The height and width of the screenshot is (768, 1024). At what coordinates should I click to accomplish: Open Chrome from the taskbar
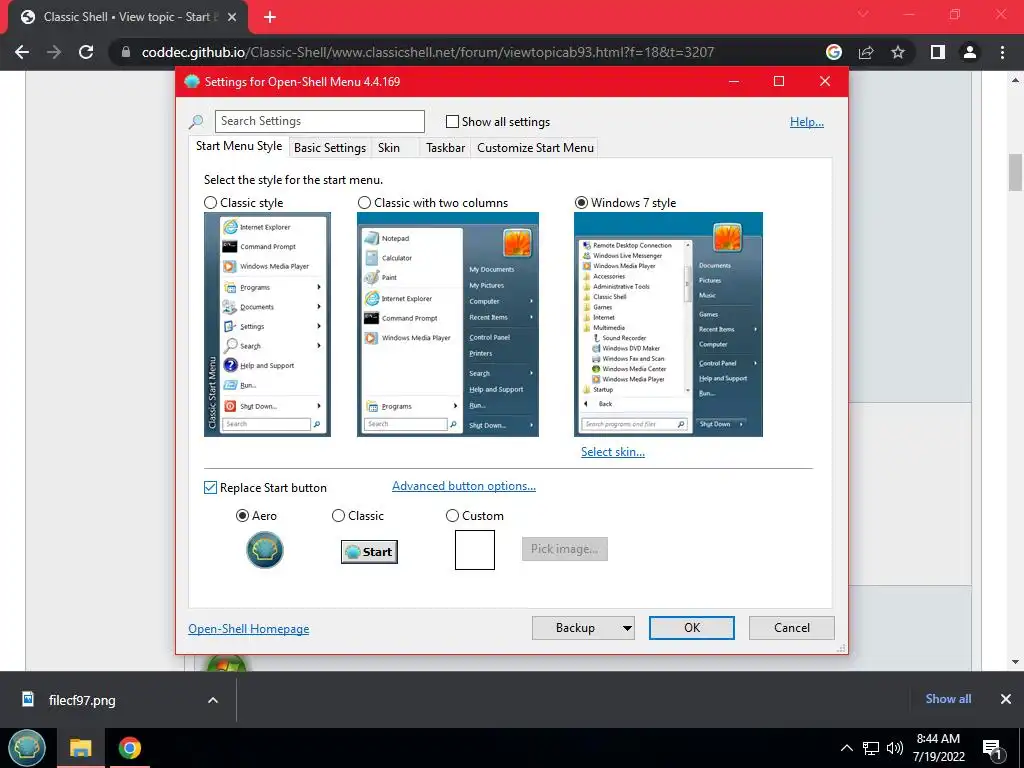[x=129, y=748]
